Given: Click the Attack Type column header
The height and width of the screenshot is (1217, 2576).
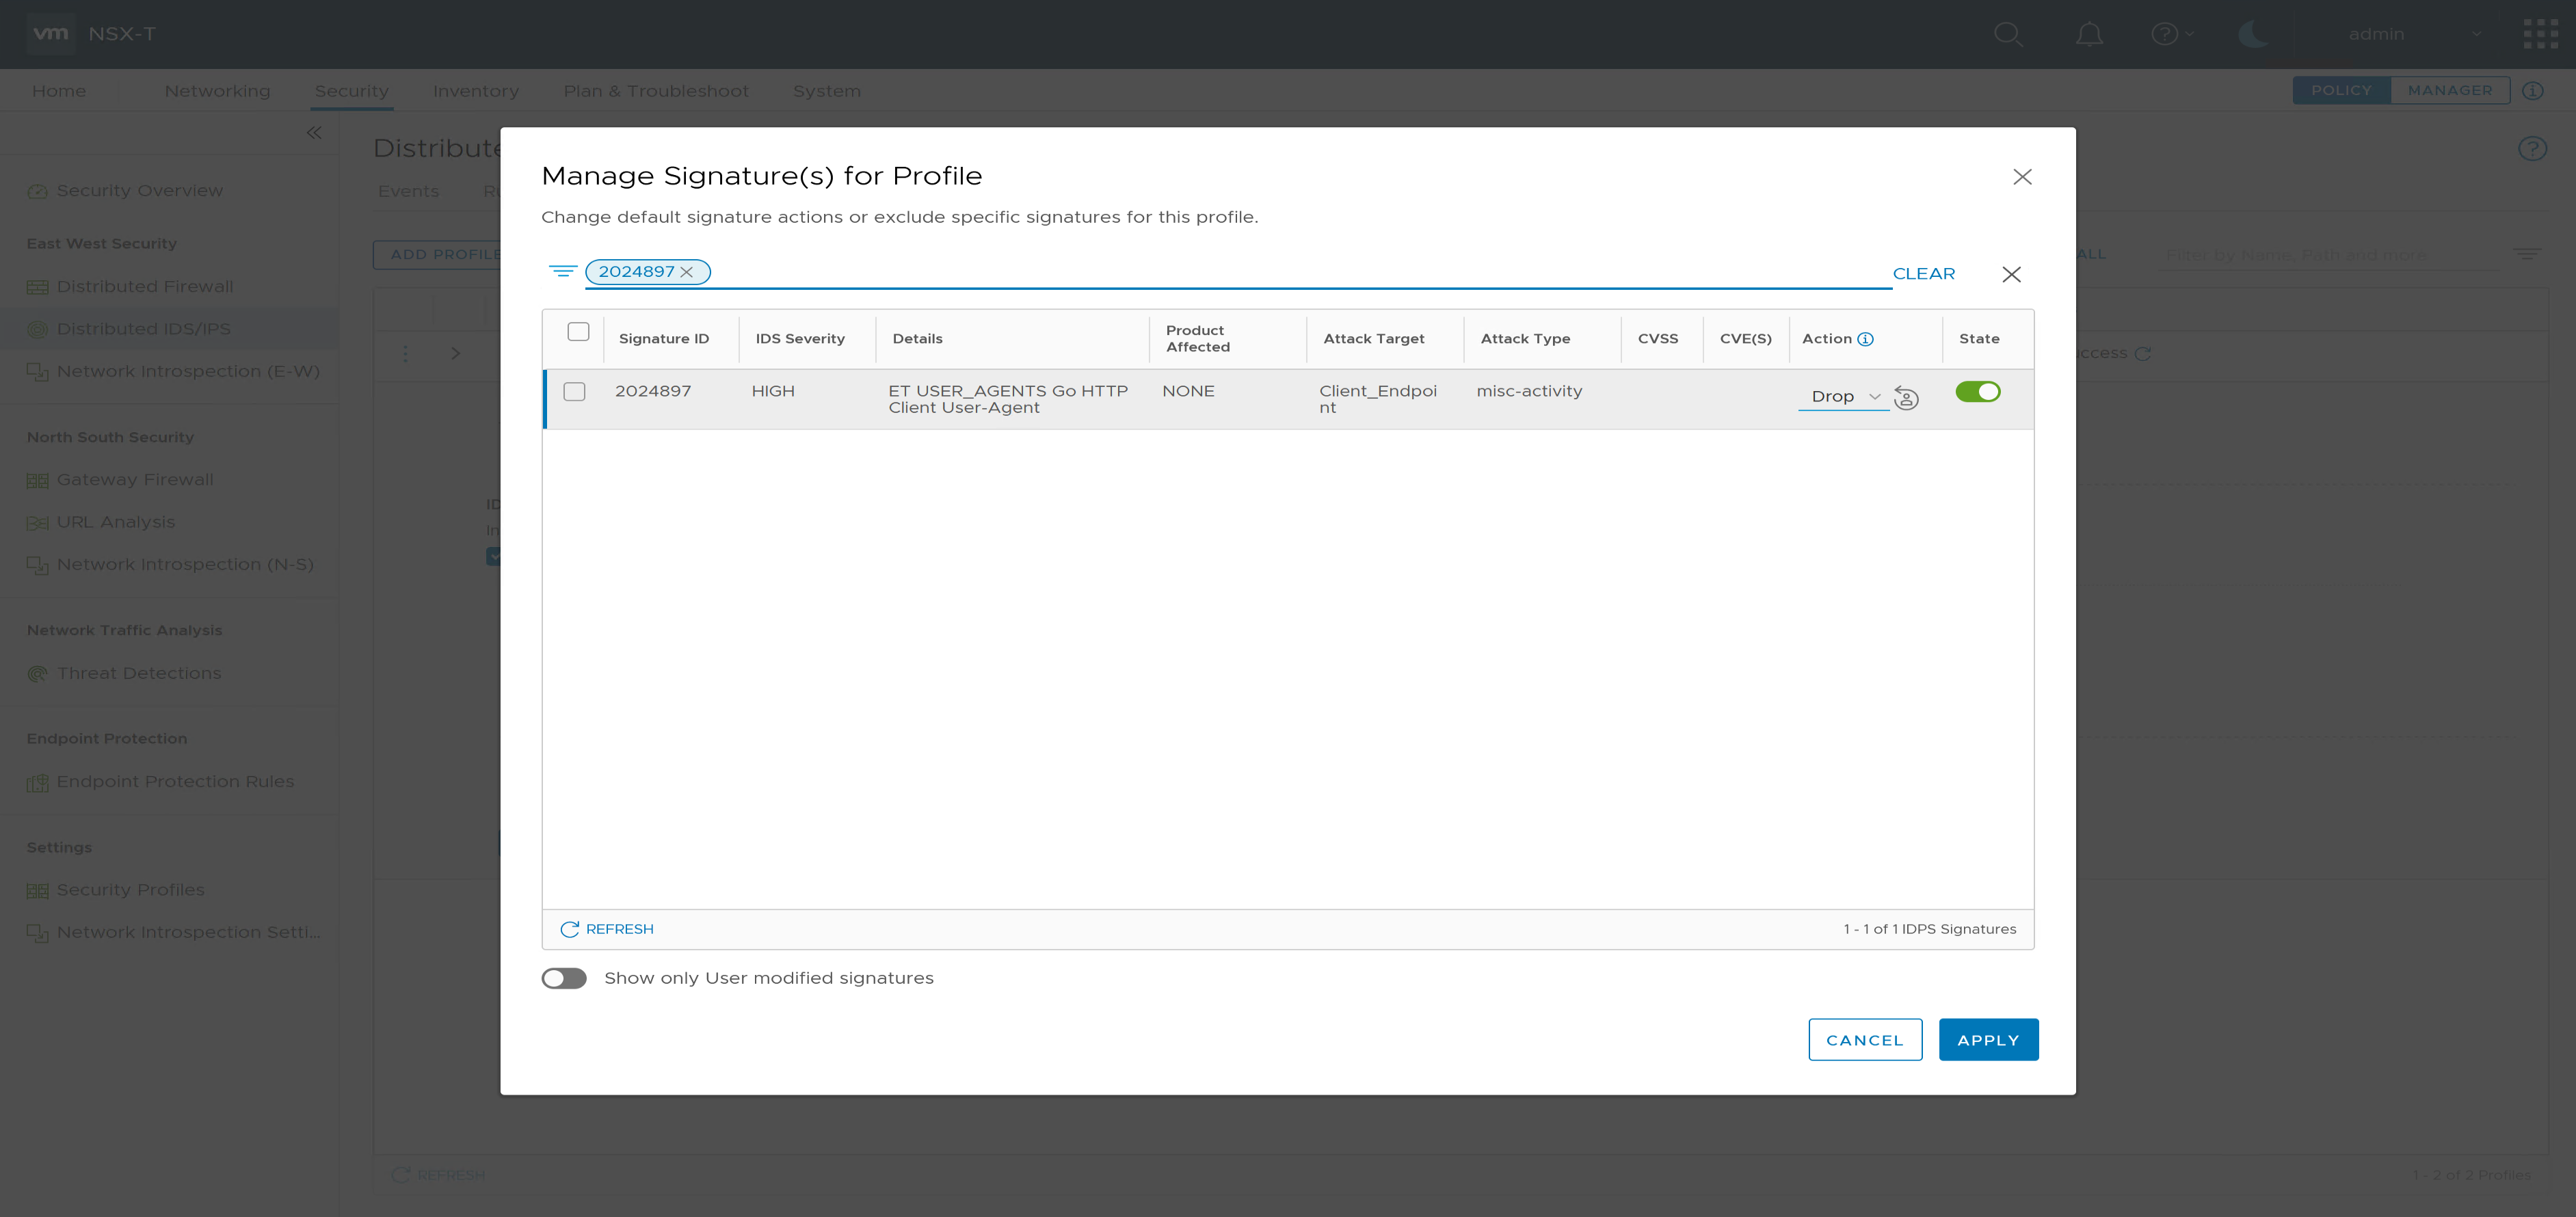Looking at the screenshot, I should click(x=1525, y=339).
